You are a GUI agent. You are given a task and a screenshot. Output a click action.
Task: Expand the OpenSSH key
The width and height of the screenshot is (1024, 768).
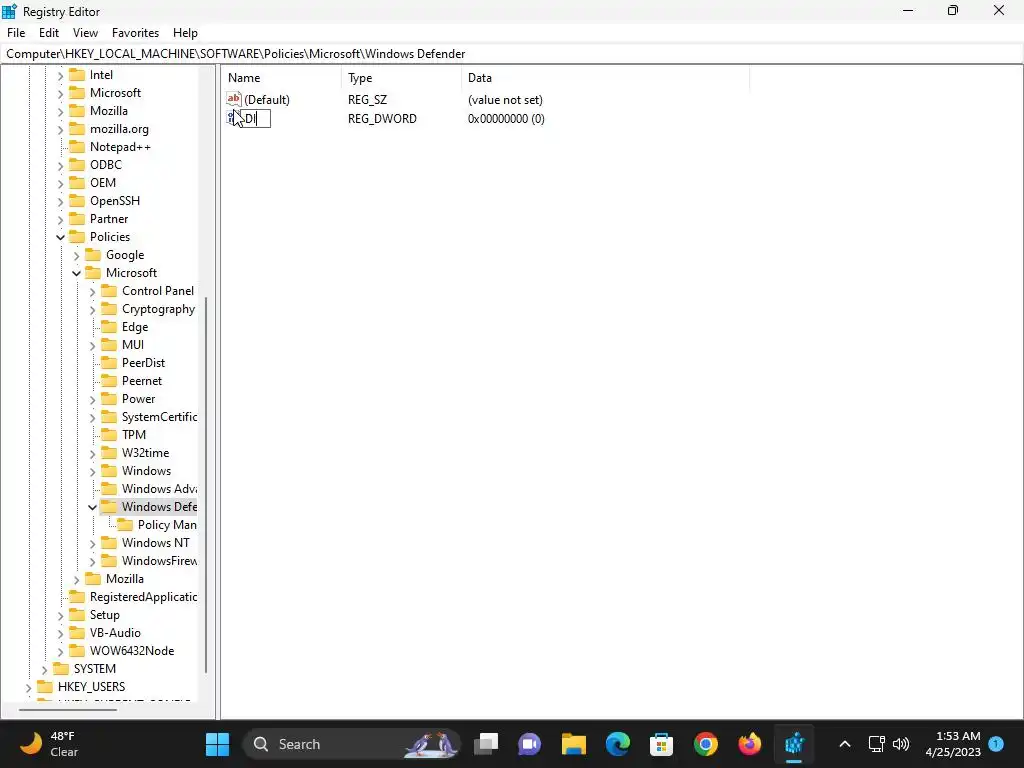click(x=60, y=201)
